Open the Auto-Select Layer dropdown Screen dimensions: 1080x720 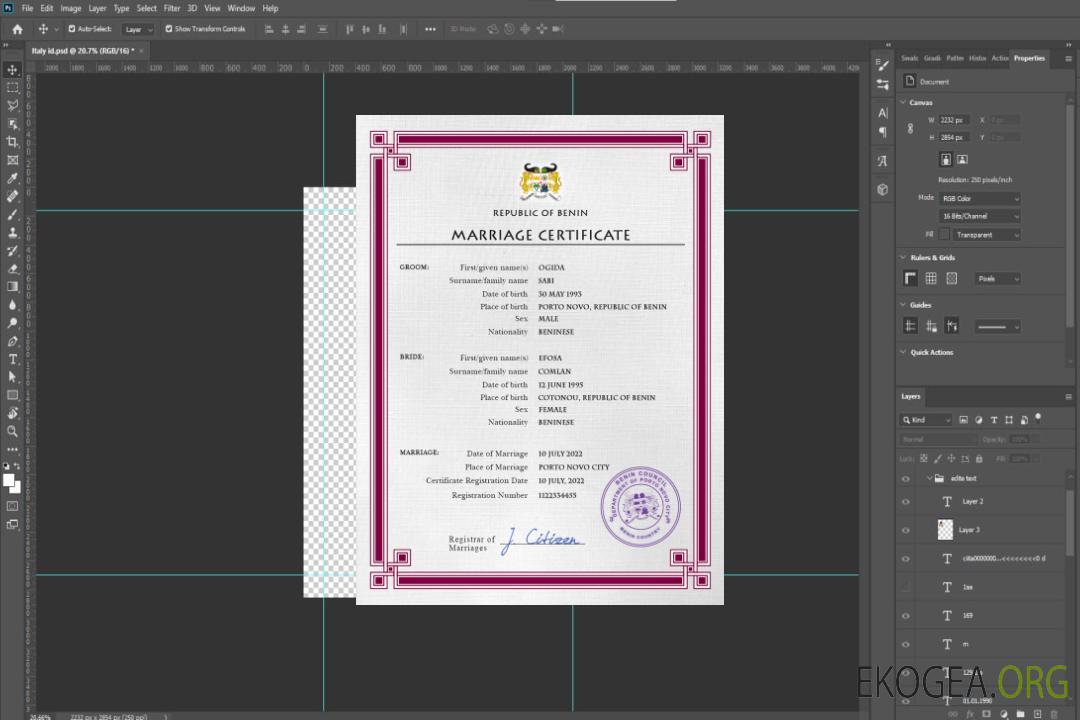point(138,29)
